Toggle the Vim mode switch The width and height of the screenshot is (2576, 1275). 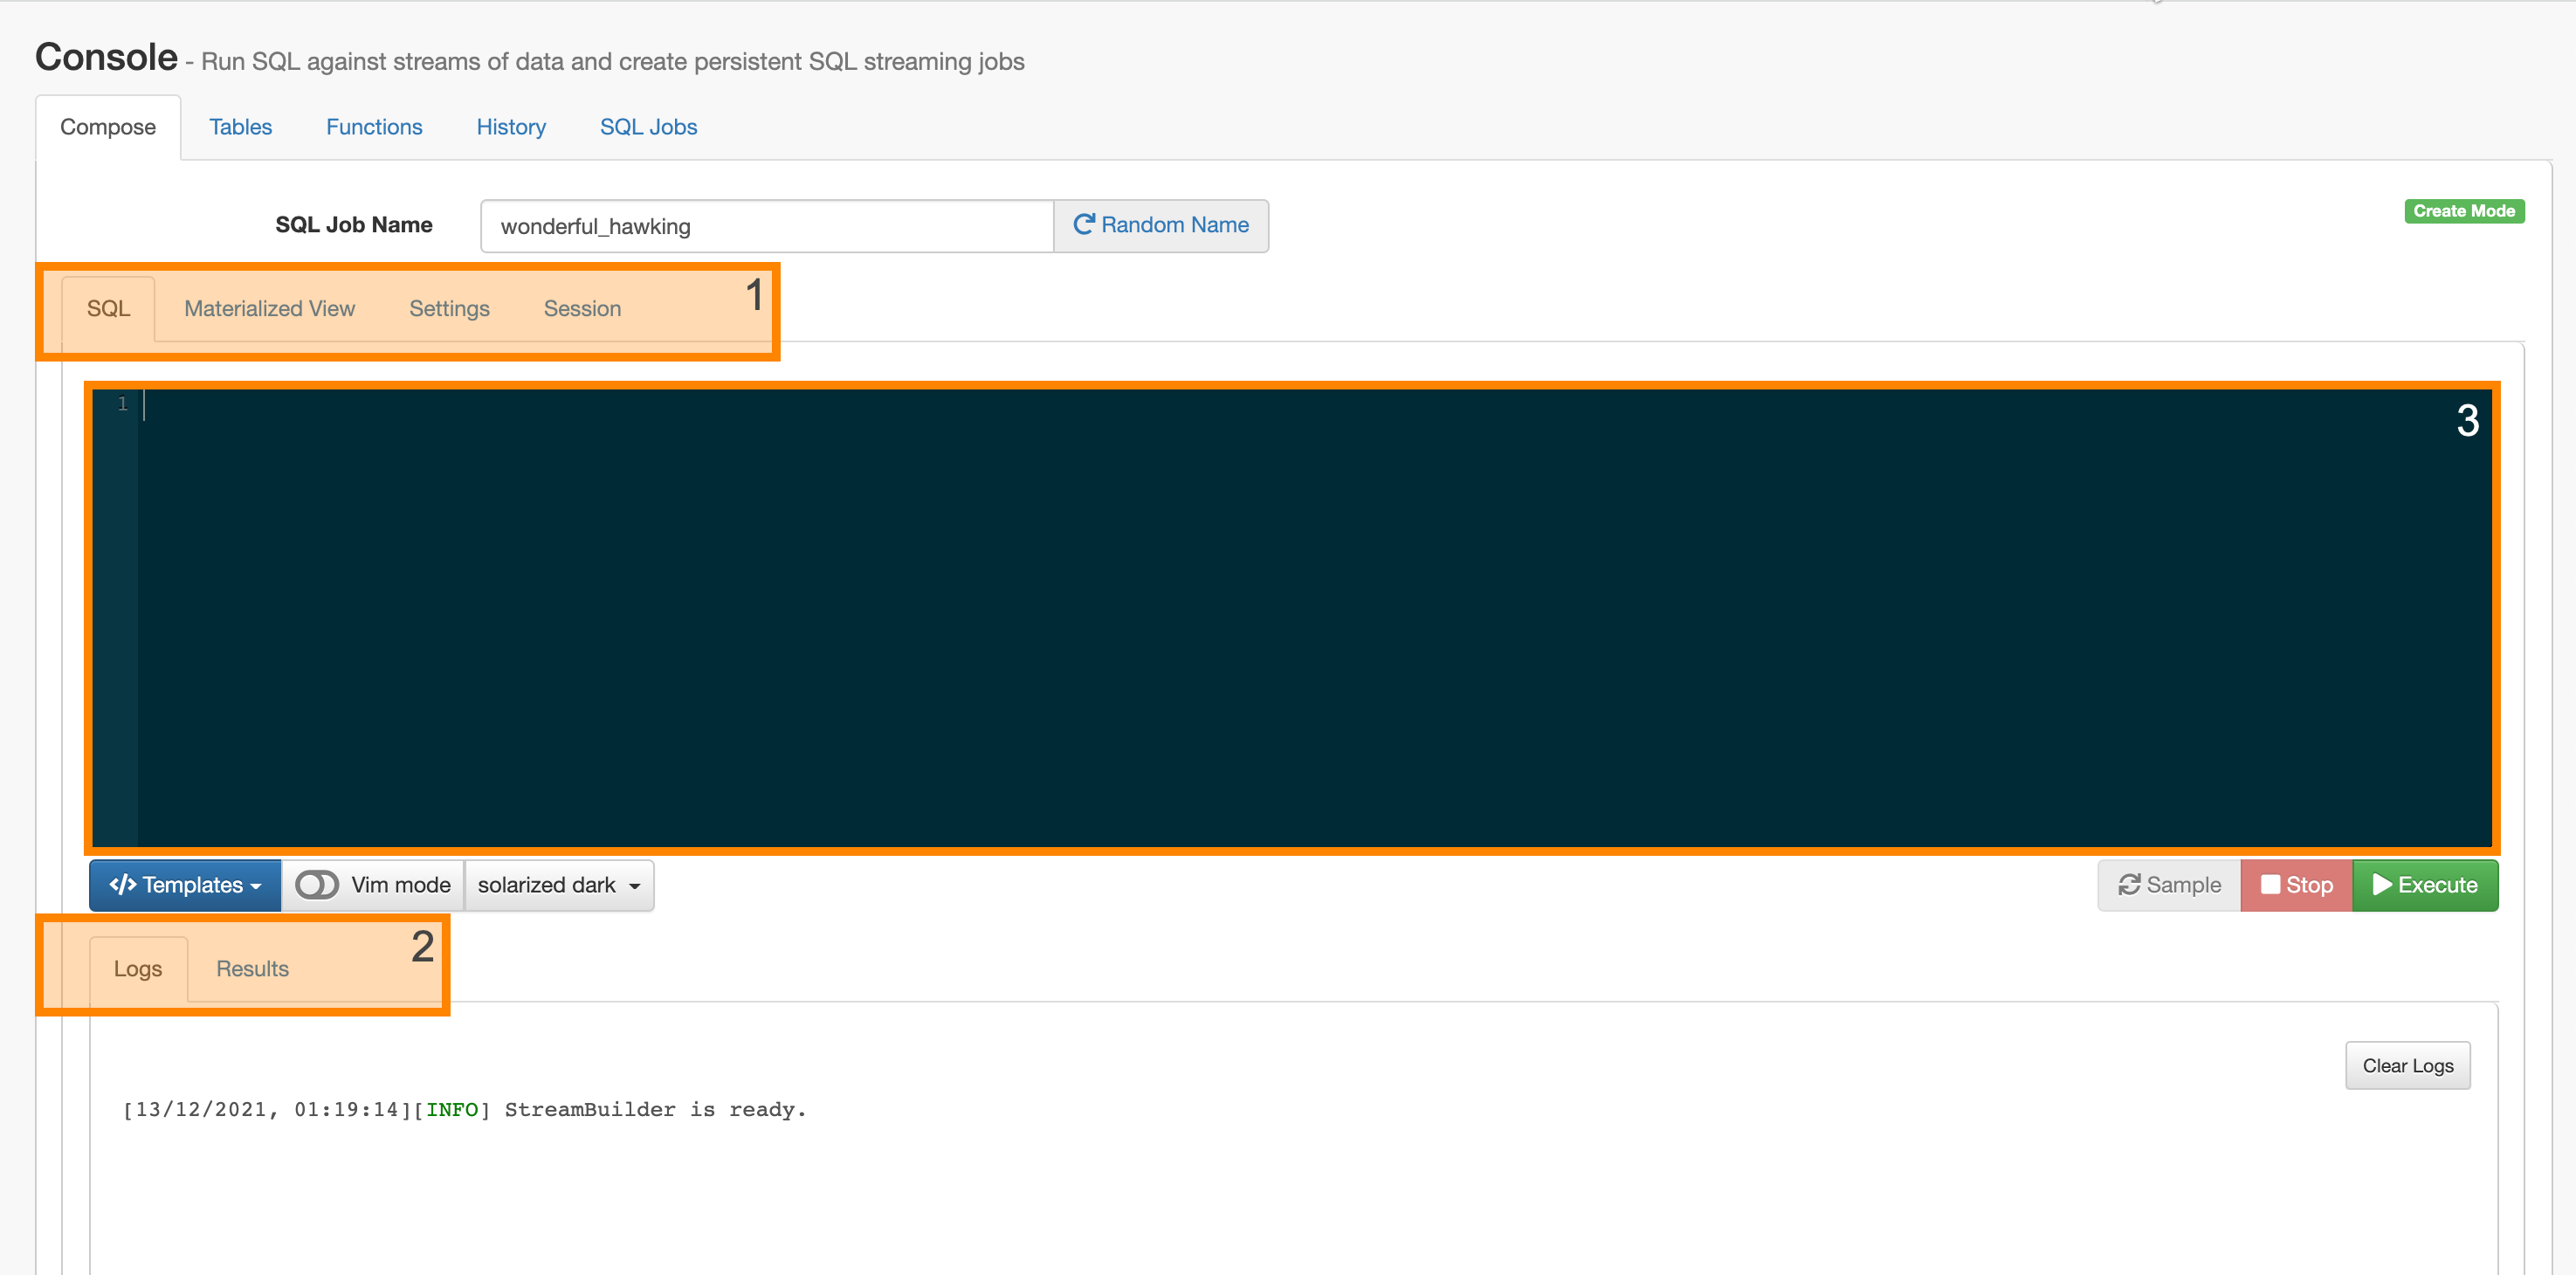(317, 885)
